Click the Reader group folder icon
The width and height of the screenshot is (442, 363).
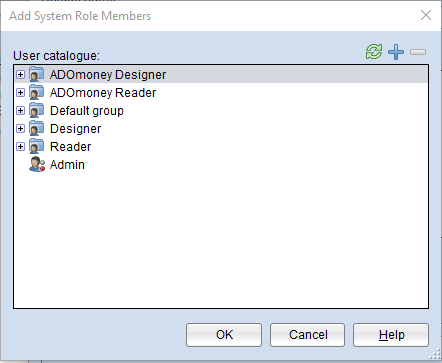pos(36,146)
